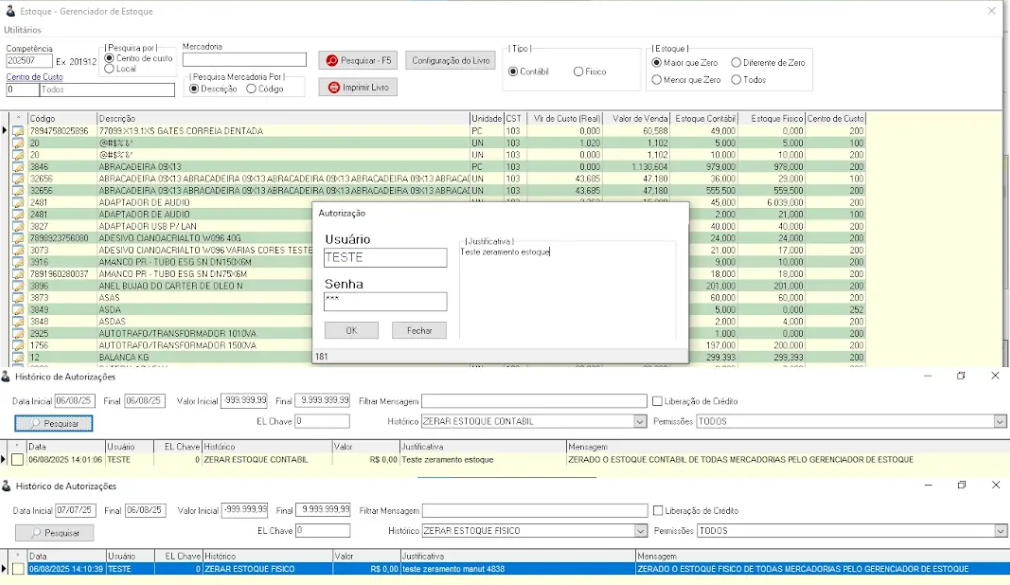Open the Centro de Custo link

click(35, 77)
